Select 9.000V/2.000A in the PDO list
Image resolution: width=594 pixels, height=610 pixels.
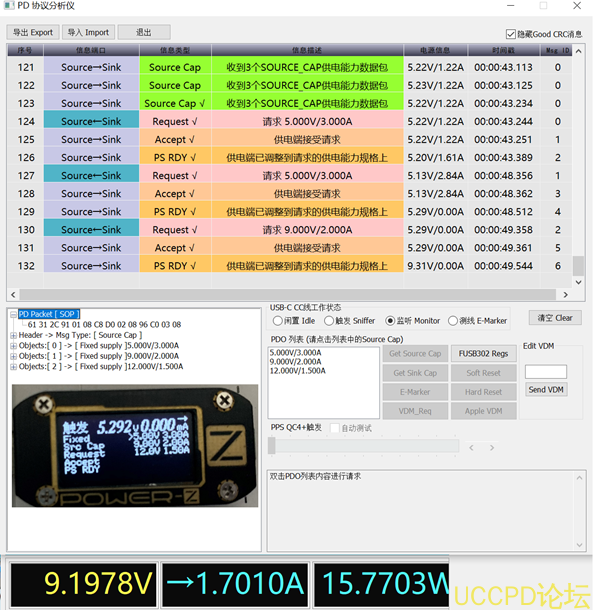(296, 361)
